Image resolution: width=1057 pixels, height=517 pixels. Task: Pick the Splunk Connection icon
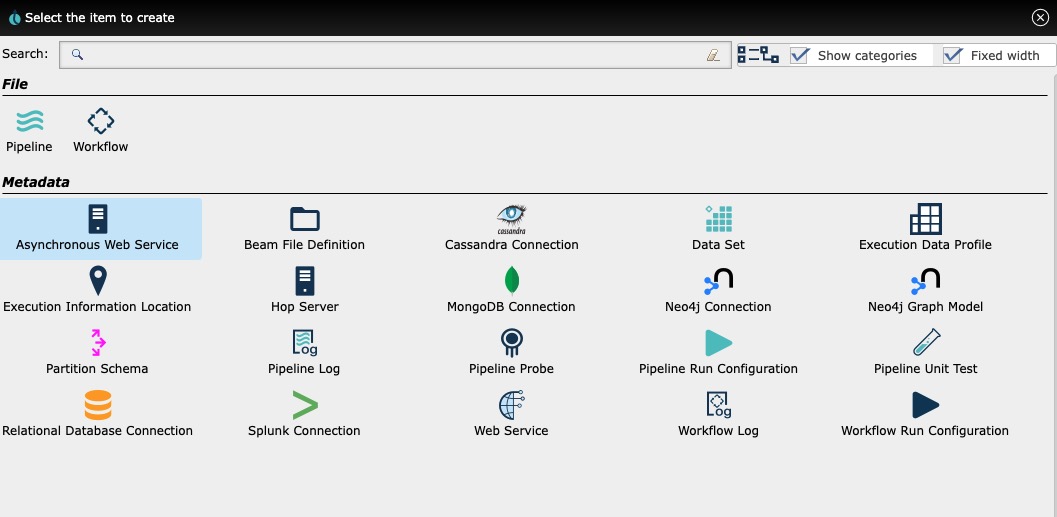(x=304, y=405)
